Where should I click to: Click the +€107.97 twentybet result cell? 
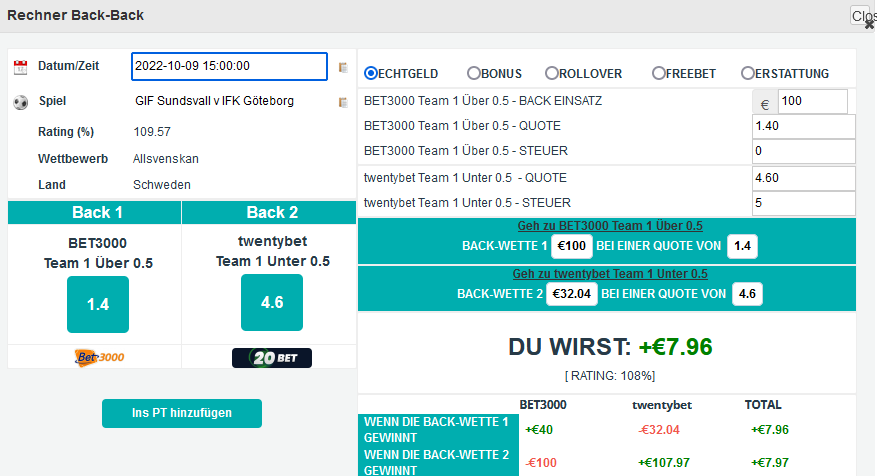(664, 463)
